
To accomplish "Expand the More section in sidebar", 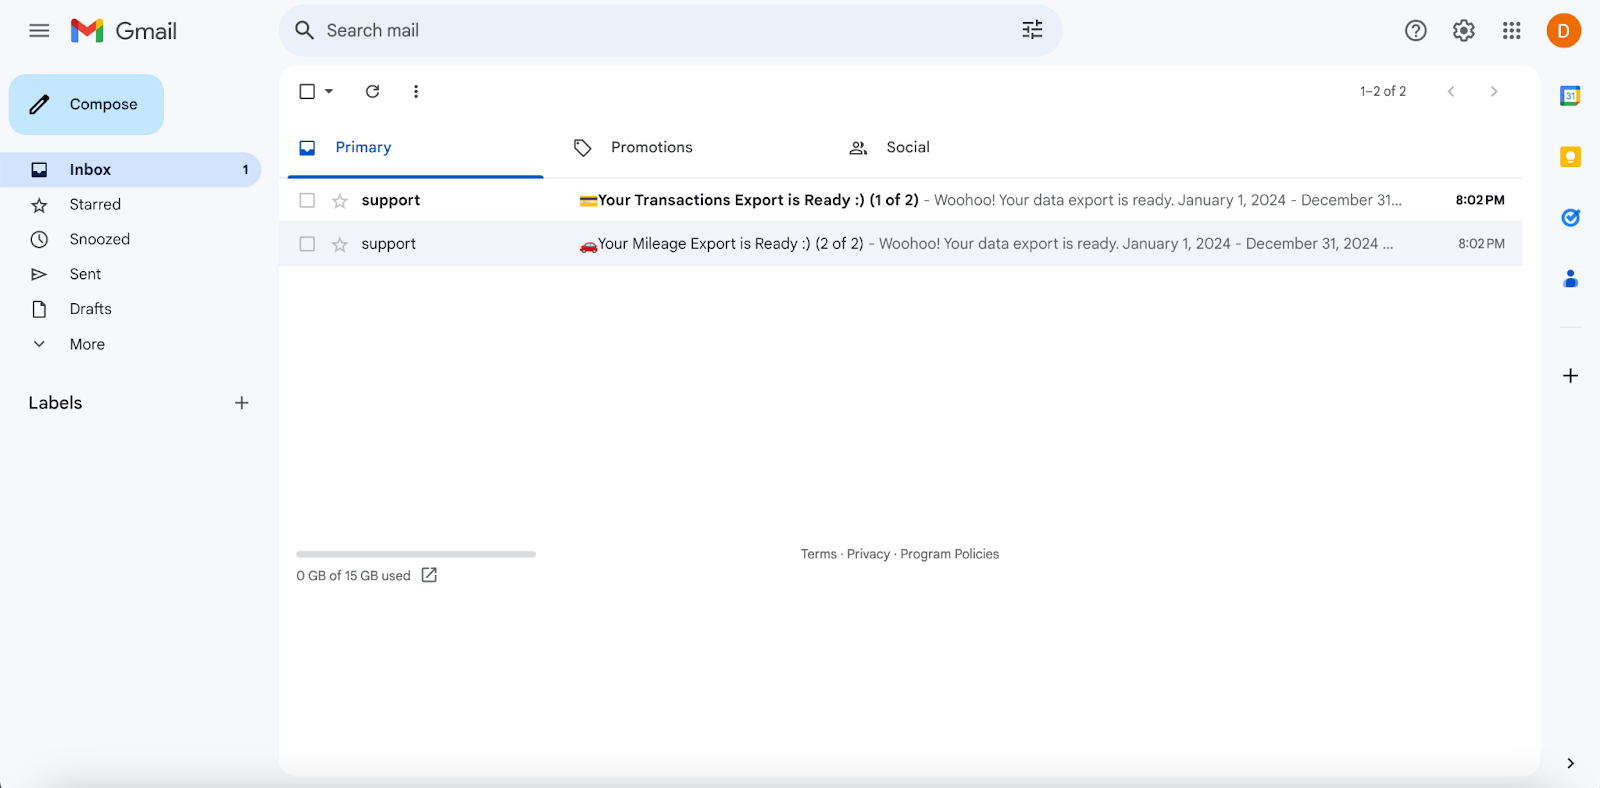I will (x=87, y=344).
